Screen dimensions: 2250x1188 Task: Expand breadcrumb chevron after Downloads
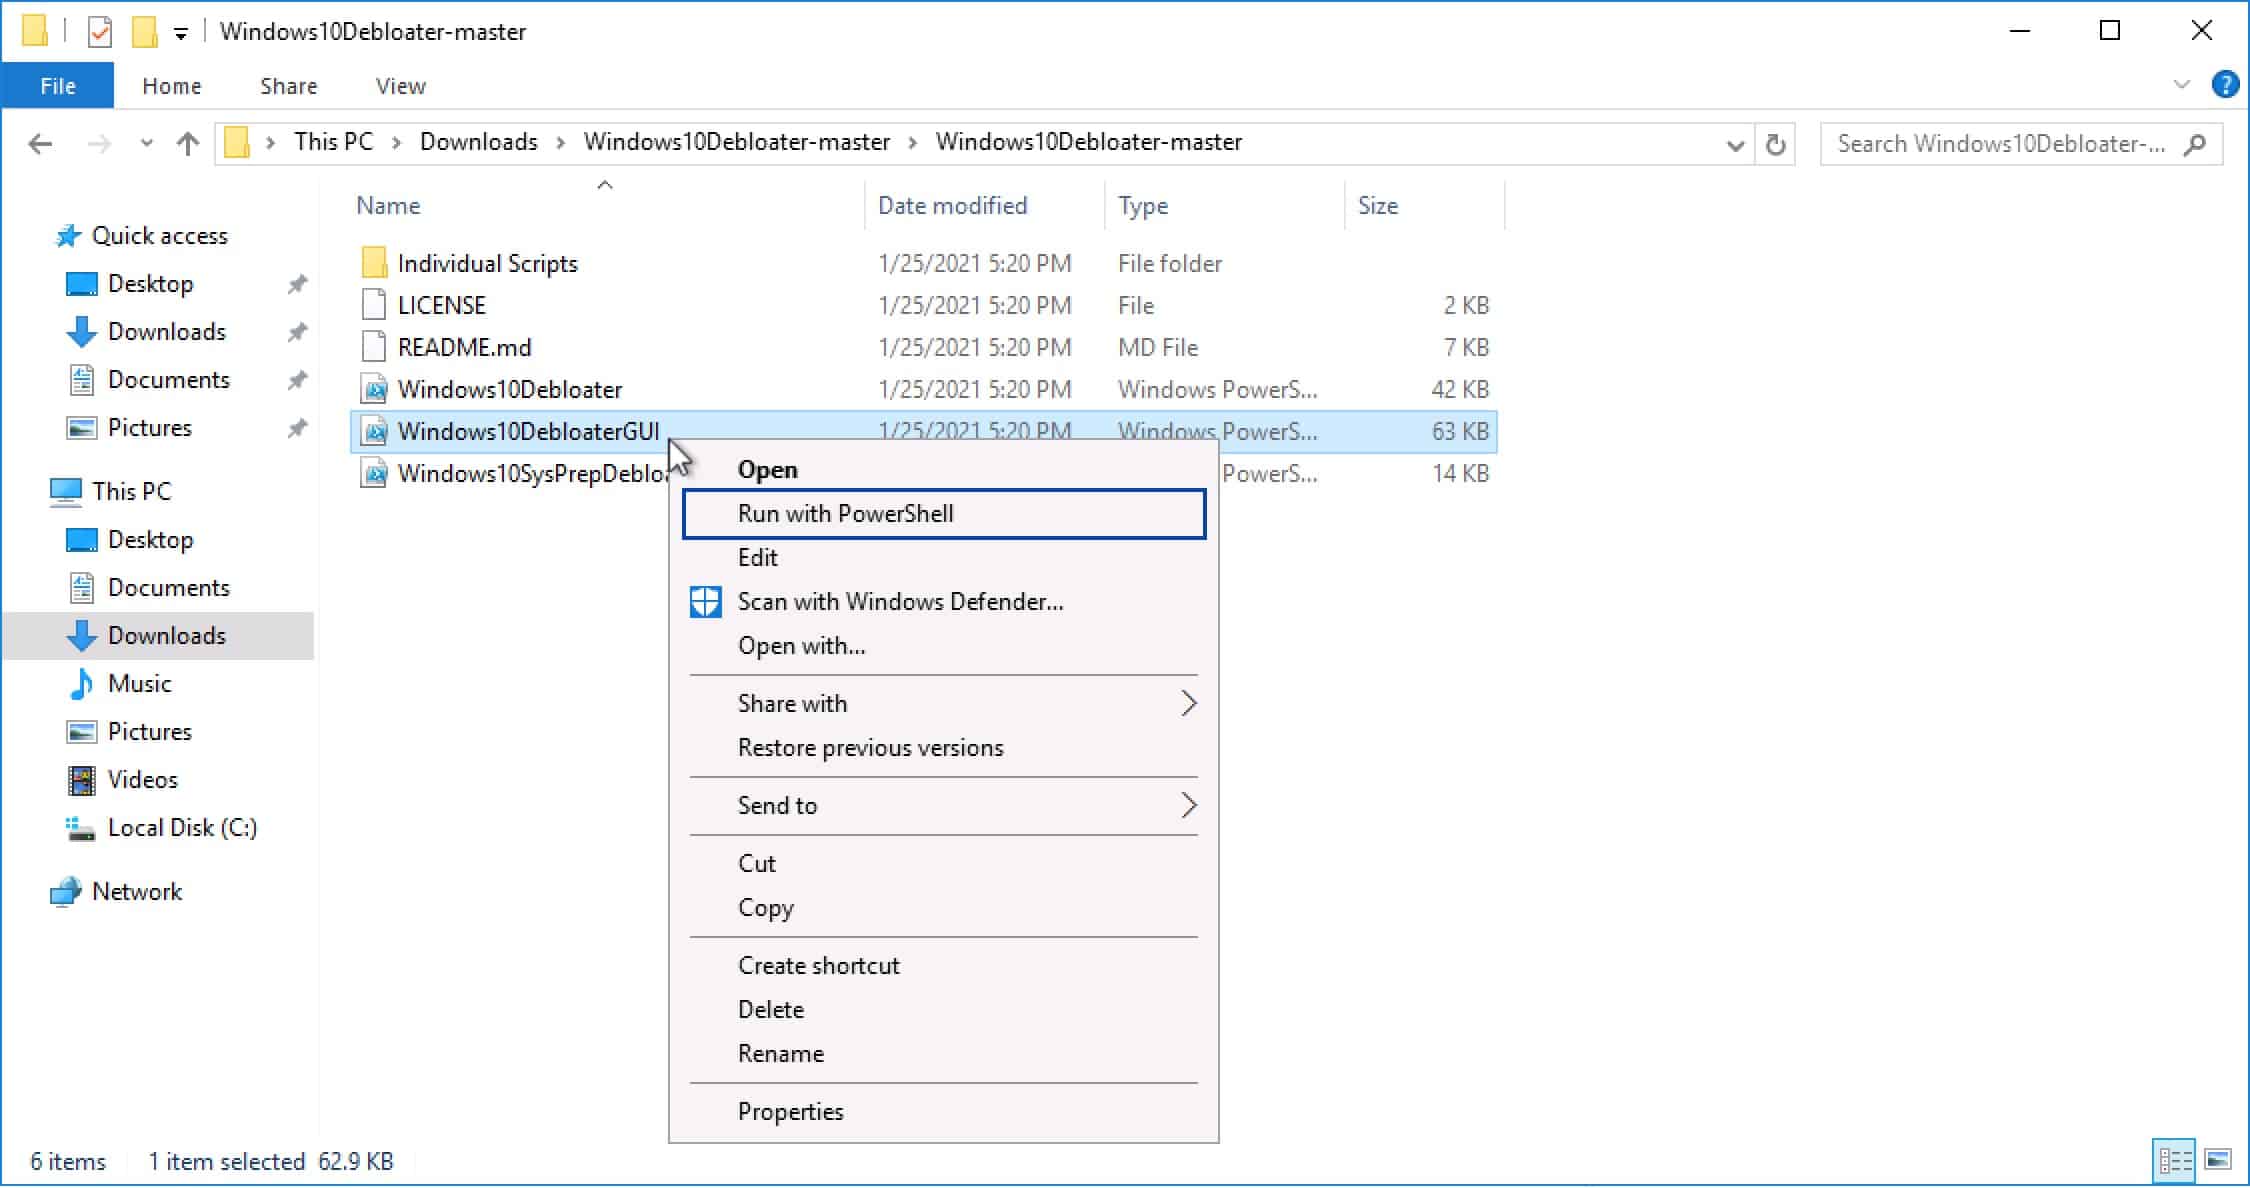[561, 144]
